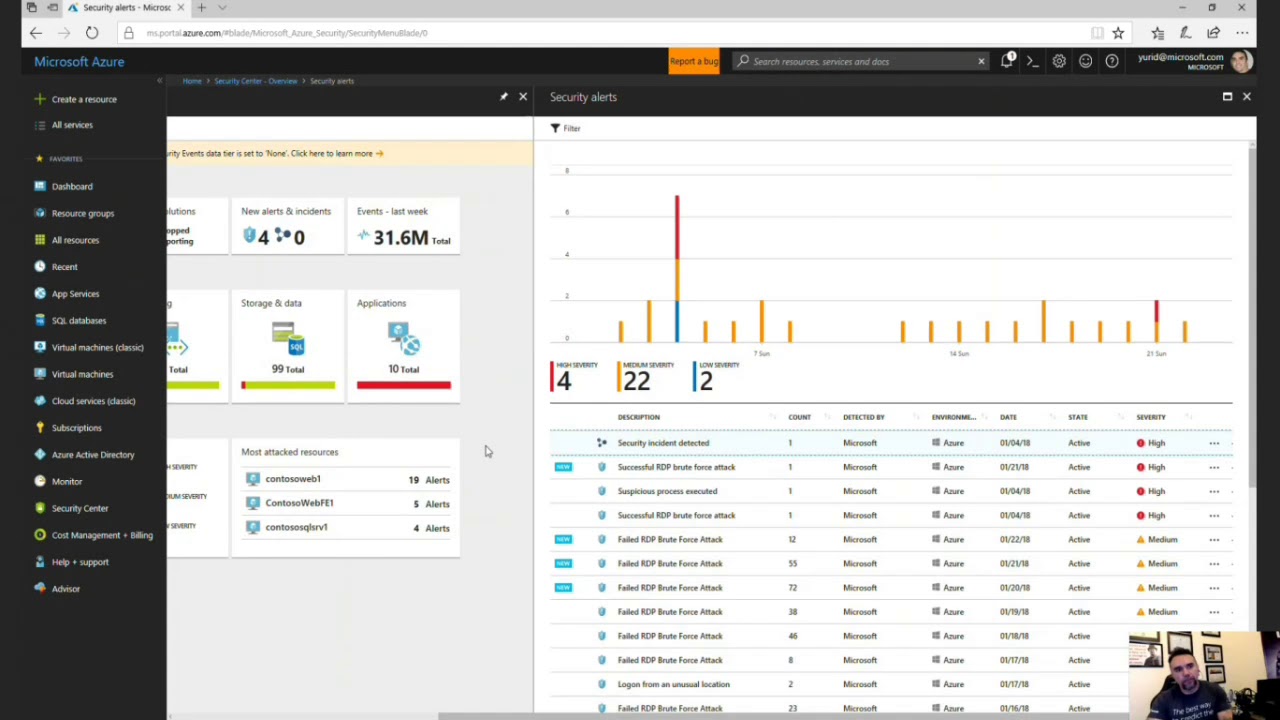
Task: Open Storage & data tile
Action: click(x=287, y=346)
